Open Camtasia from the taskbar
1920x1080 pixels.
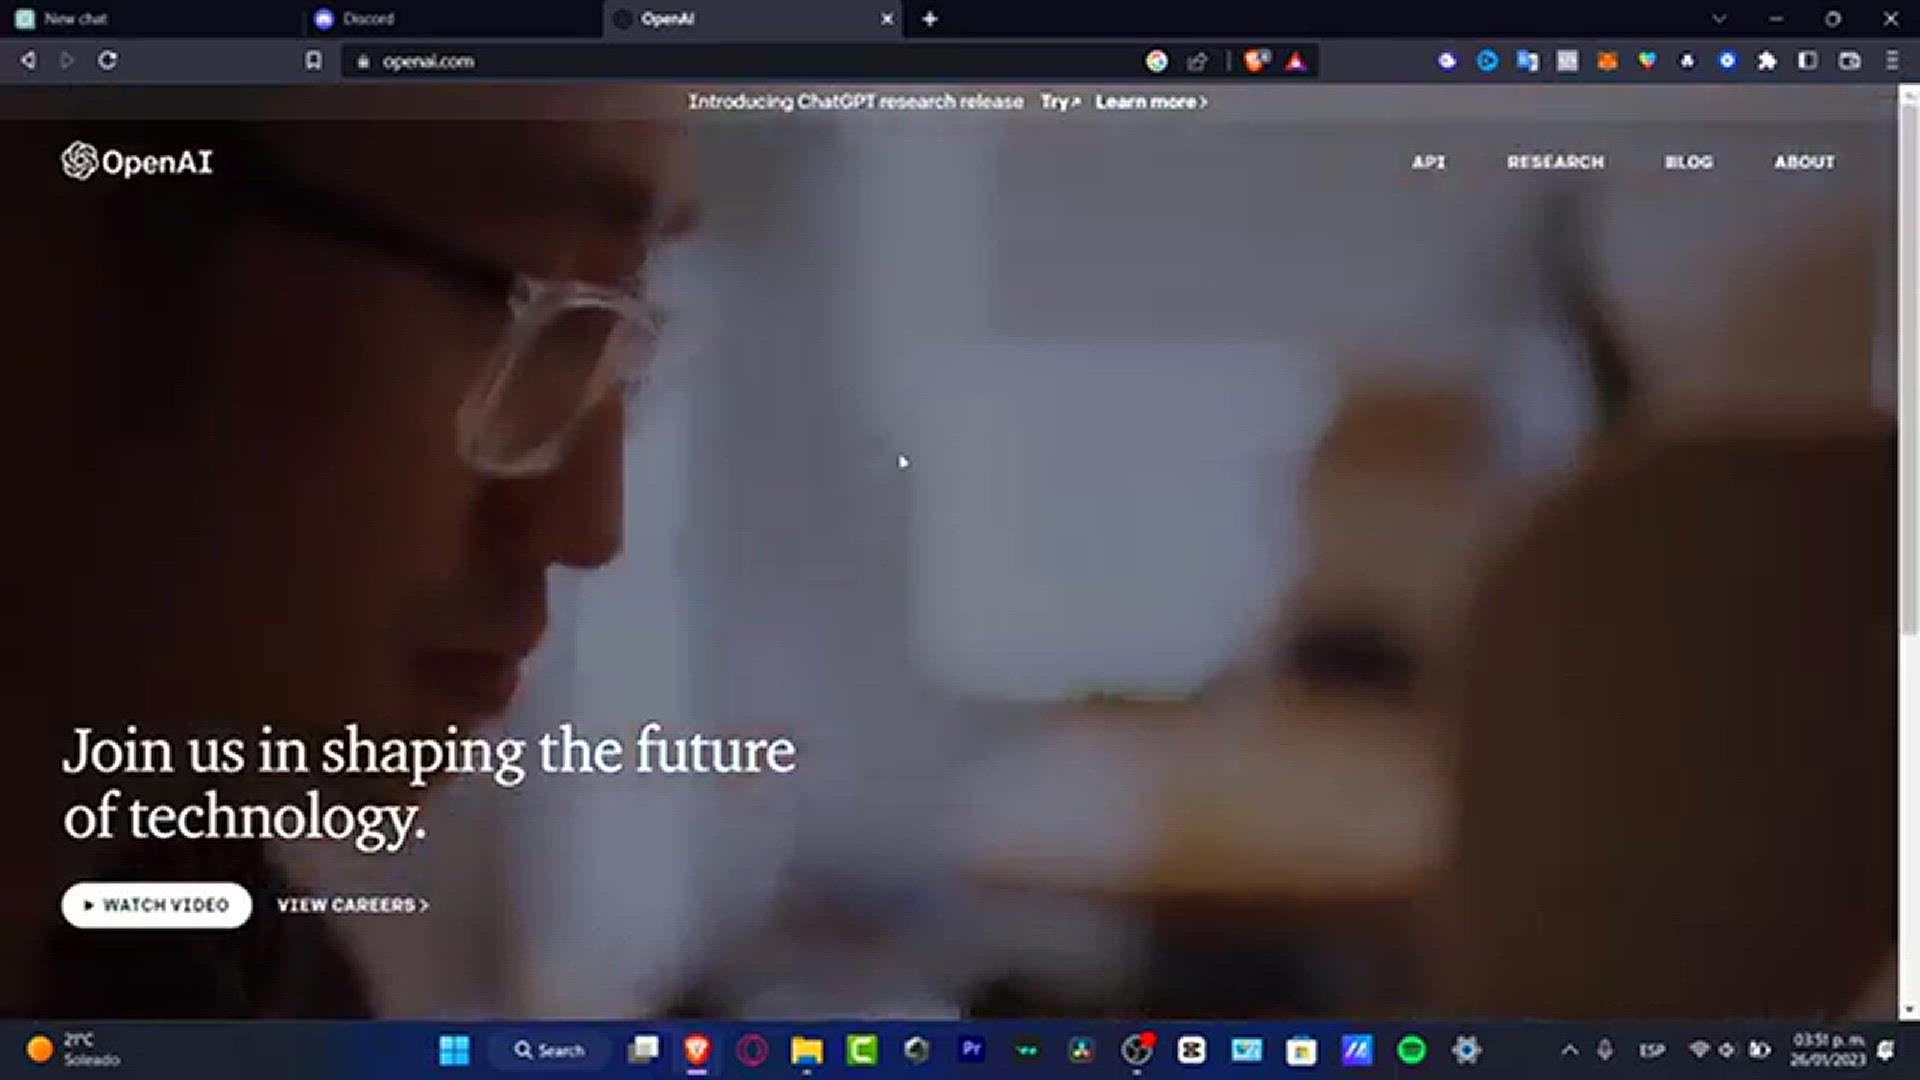click(x=860, y=1050)
